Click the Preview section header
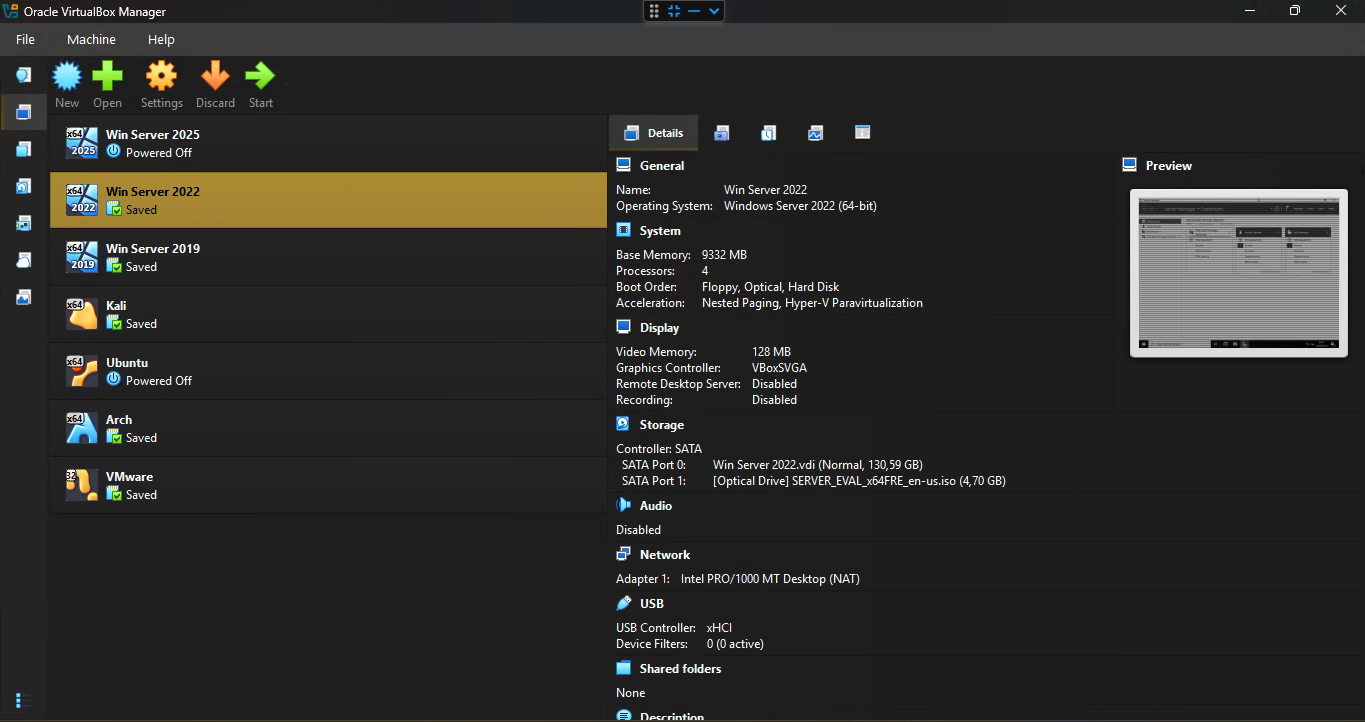This screenshot has height=722, width=1365. [1169, 166]
